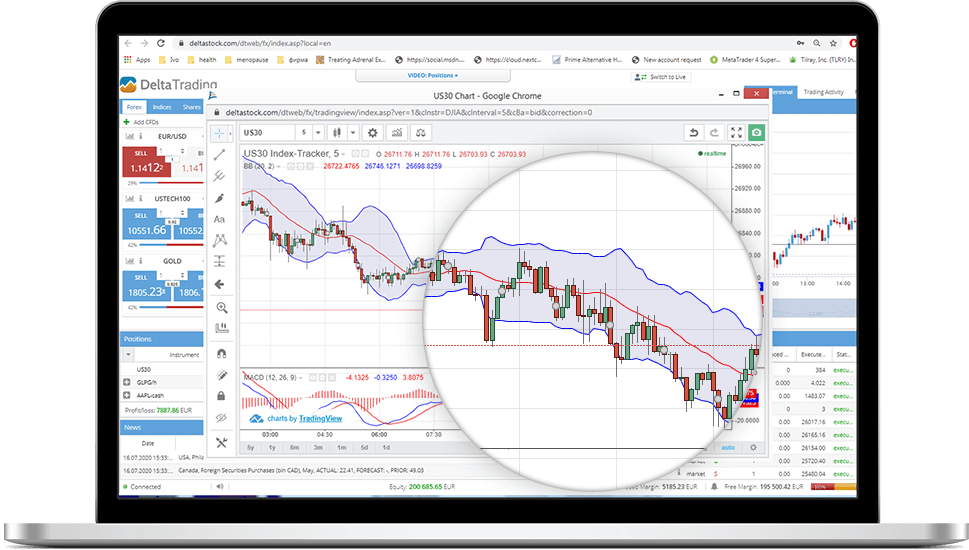Open GOLD chart icon
The image size is (969, 550).
point(130,261)
